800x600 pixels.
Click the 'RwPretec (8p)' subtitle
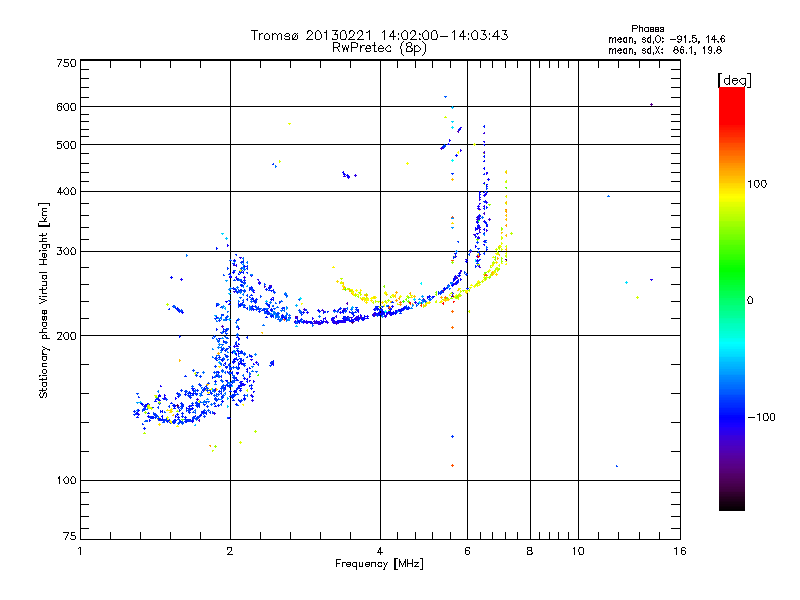379,48
